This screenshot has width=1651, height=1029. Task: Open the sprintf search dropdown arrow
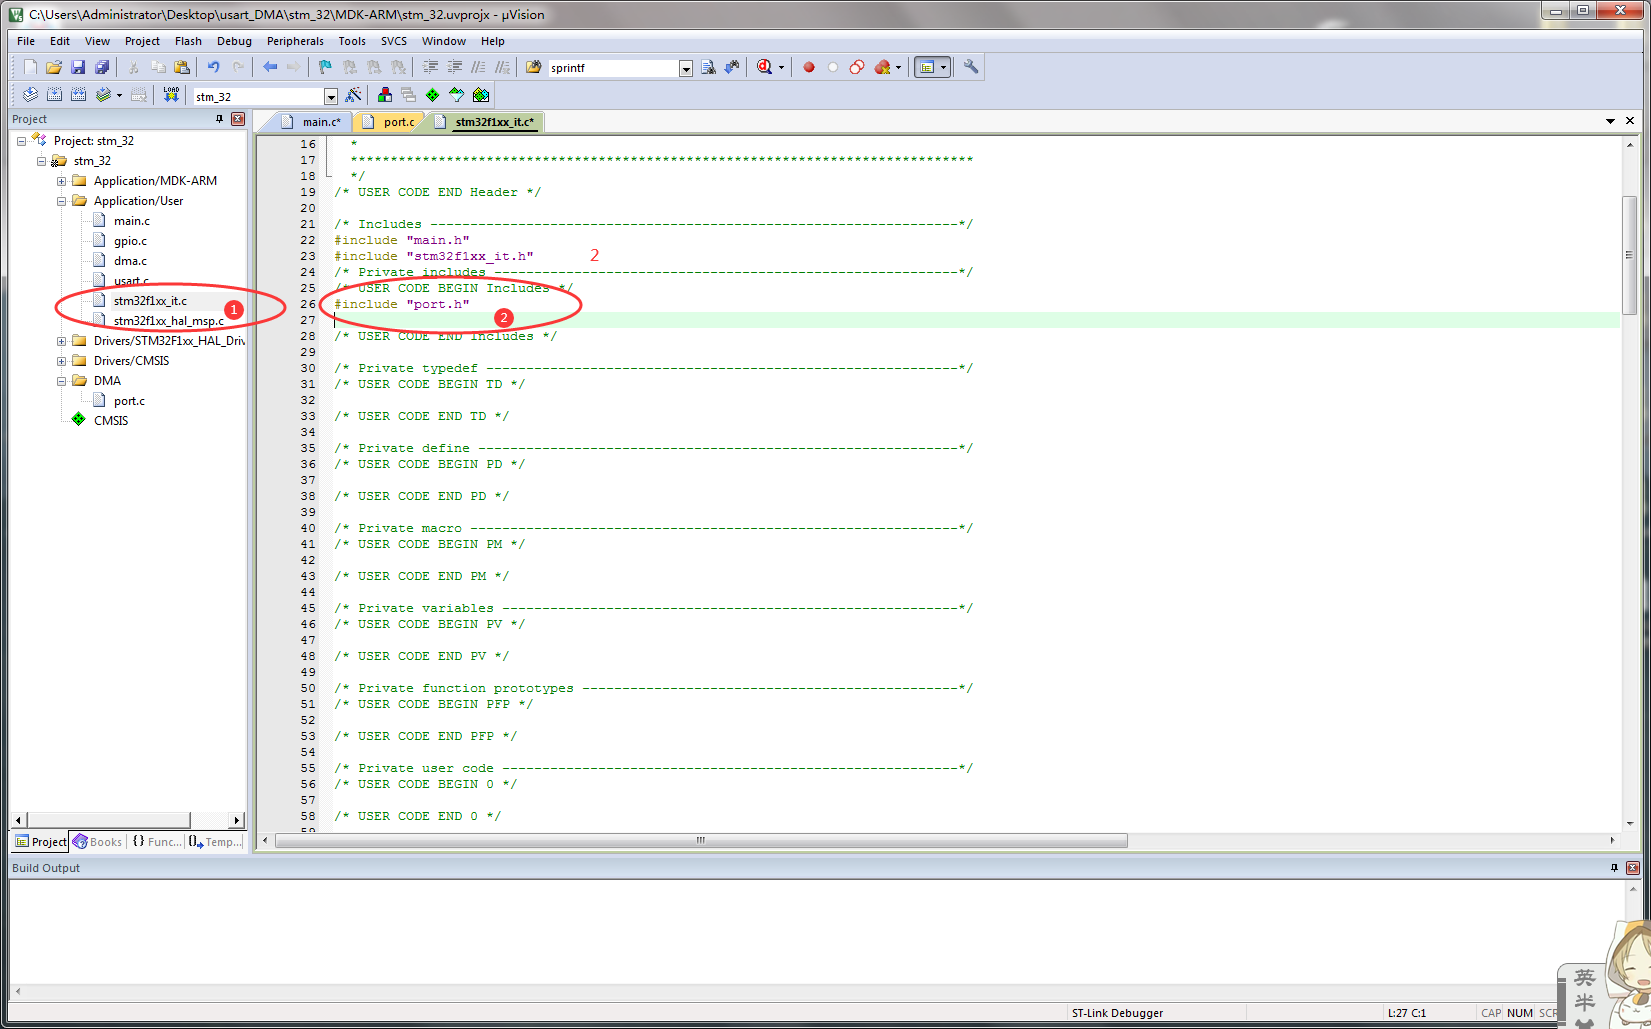click(686, 68)
